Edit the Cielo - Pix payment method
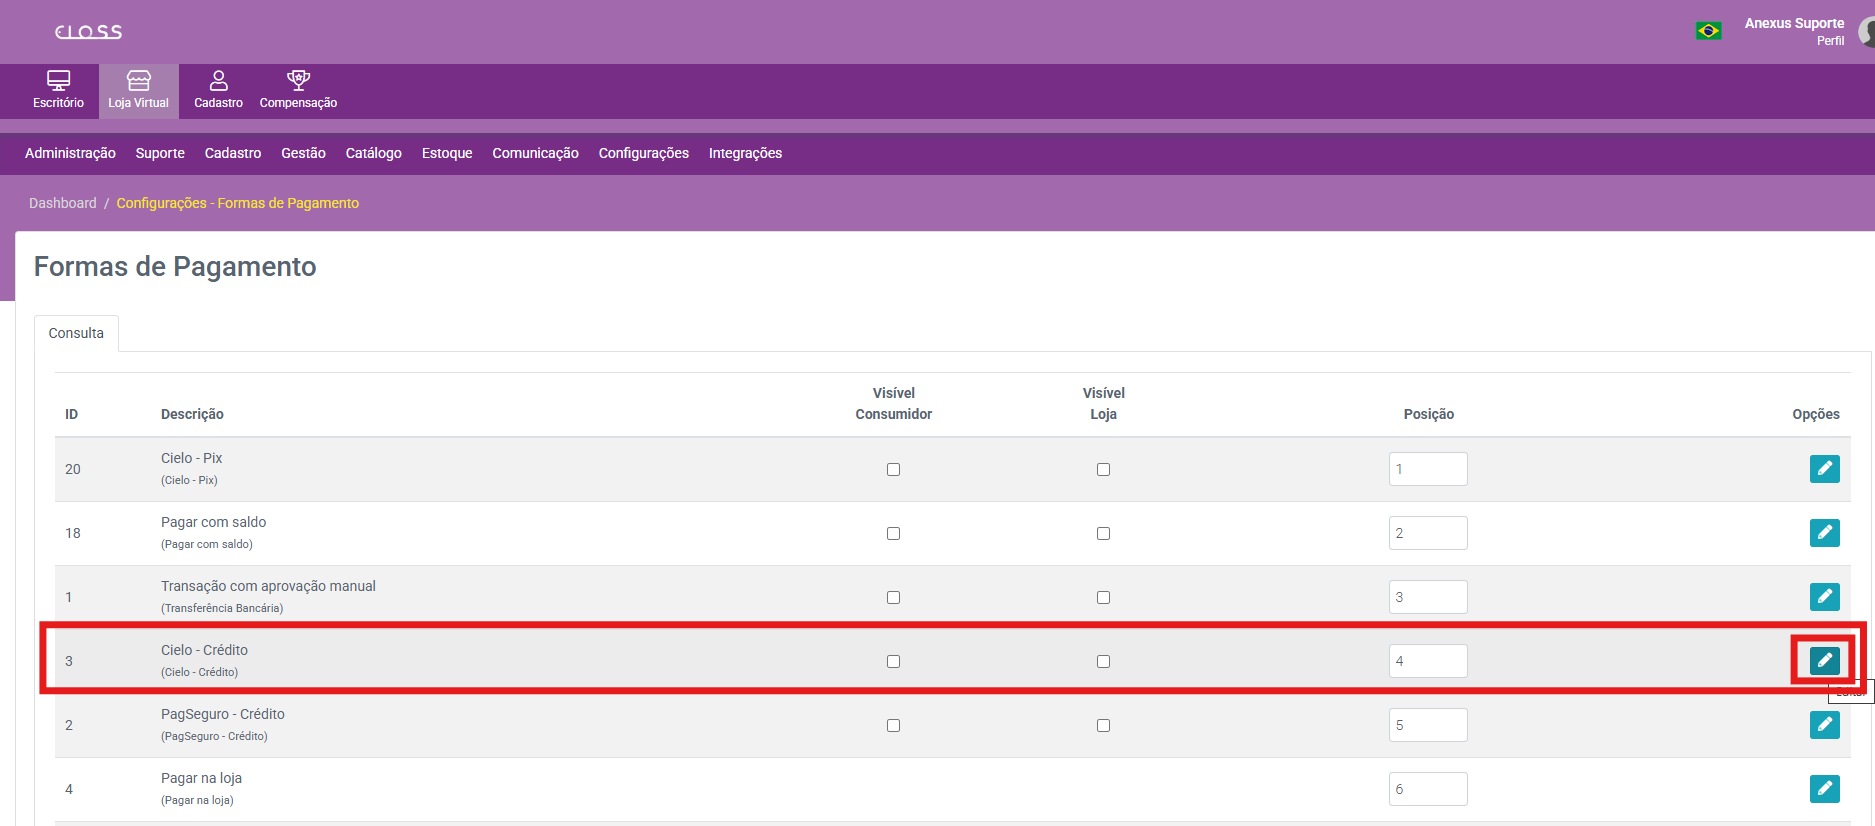Image resolution: width=1875 pixels, height=826 pixels. (x=1824, y=469)
